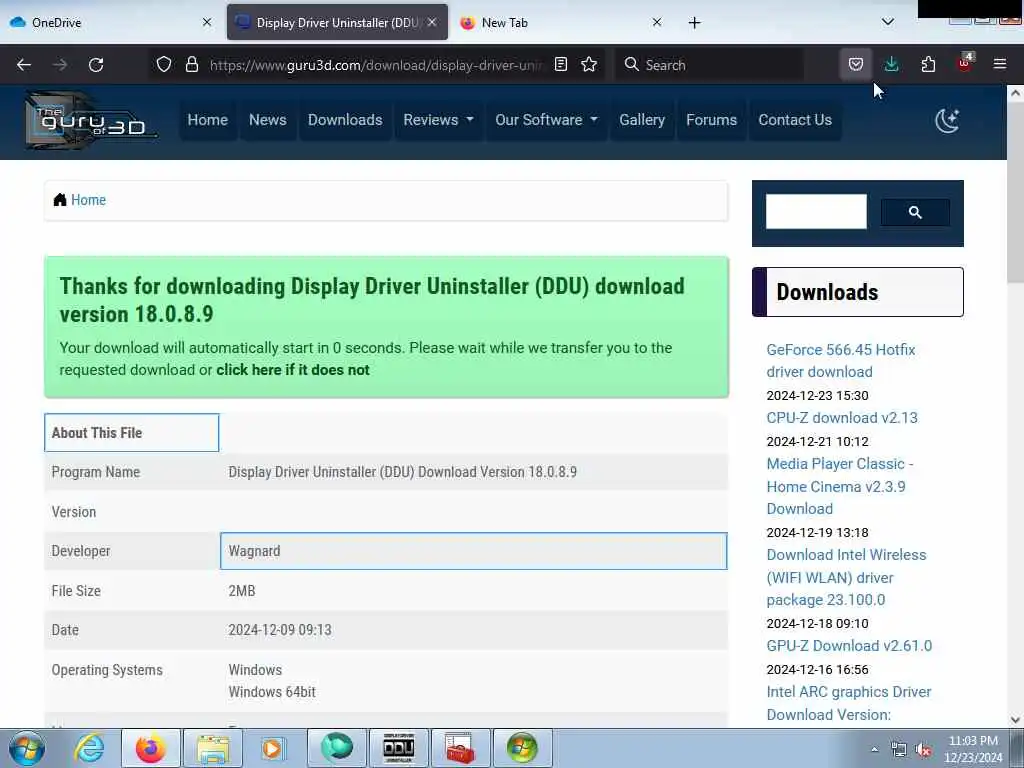Open GeForce 566.45 Hotfix driver download link
This screenshot has width=1024, height=768.
coord(840,360)
